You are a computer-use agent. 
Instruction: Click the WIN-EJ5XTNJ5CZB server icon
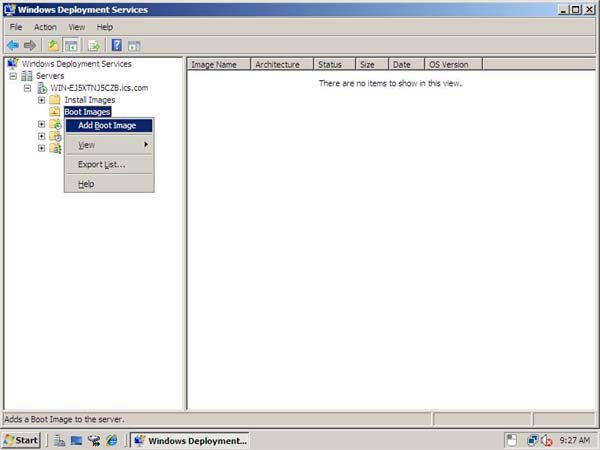coord(41,88)
